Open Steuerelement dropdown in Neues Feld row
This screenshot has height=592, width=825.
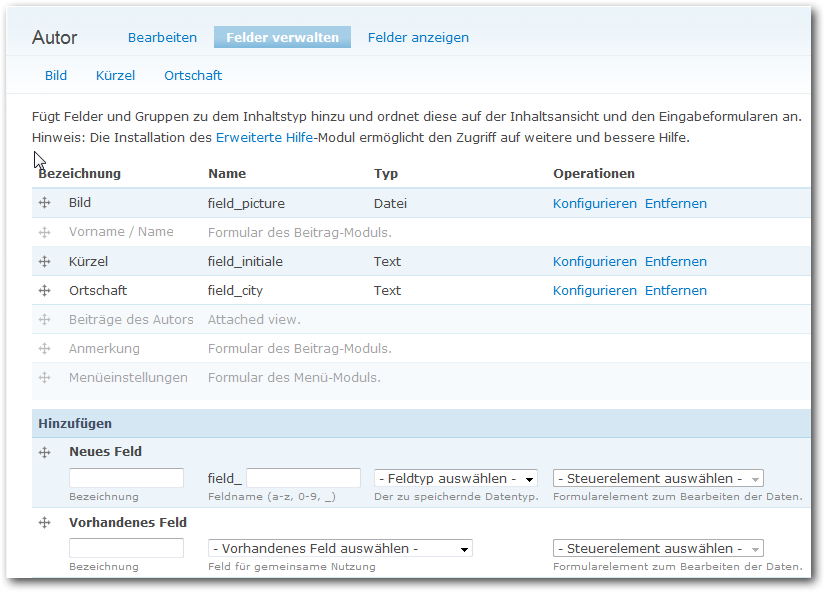[658, 479]
